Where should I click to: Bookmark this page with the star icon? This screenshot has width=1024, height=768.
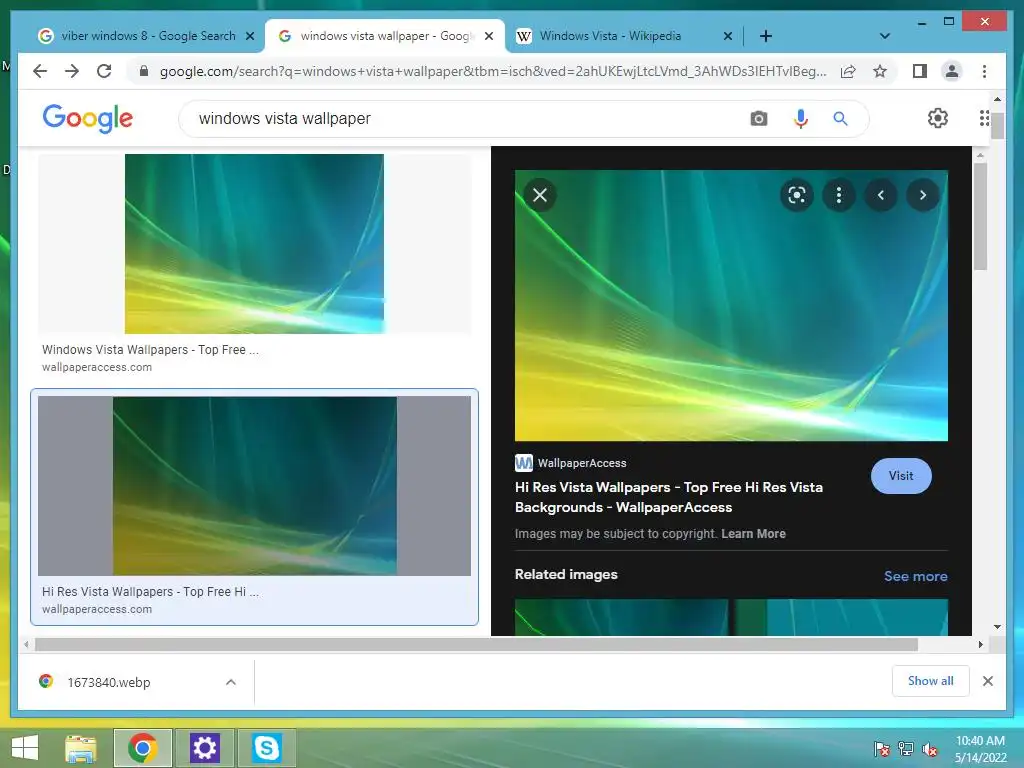click(x=880, y=71)
